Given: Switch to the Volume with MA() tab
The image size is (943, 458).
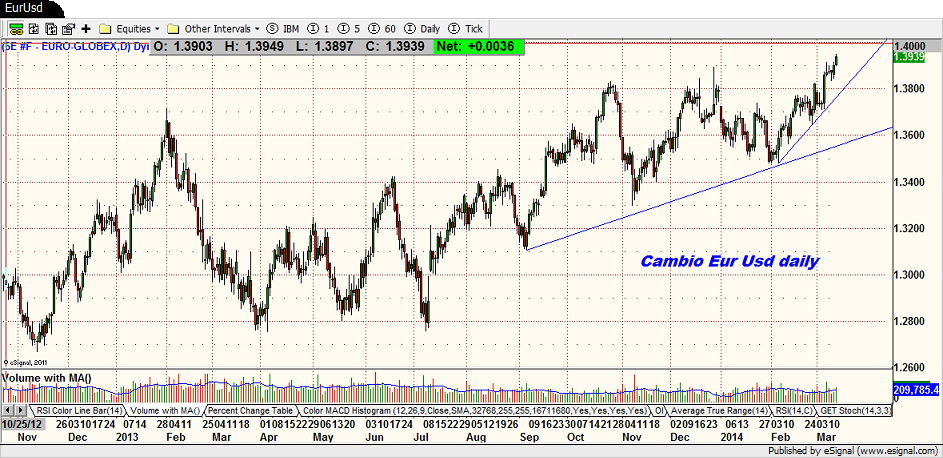Looking at the screenshot, I should tap(165, 411).
